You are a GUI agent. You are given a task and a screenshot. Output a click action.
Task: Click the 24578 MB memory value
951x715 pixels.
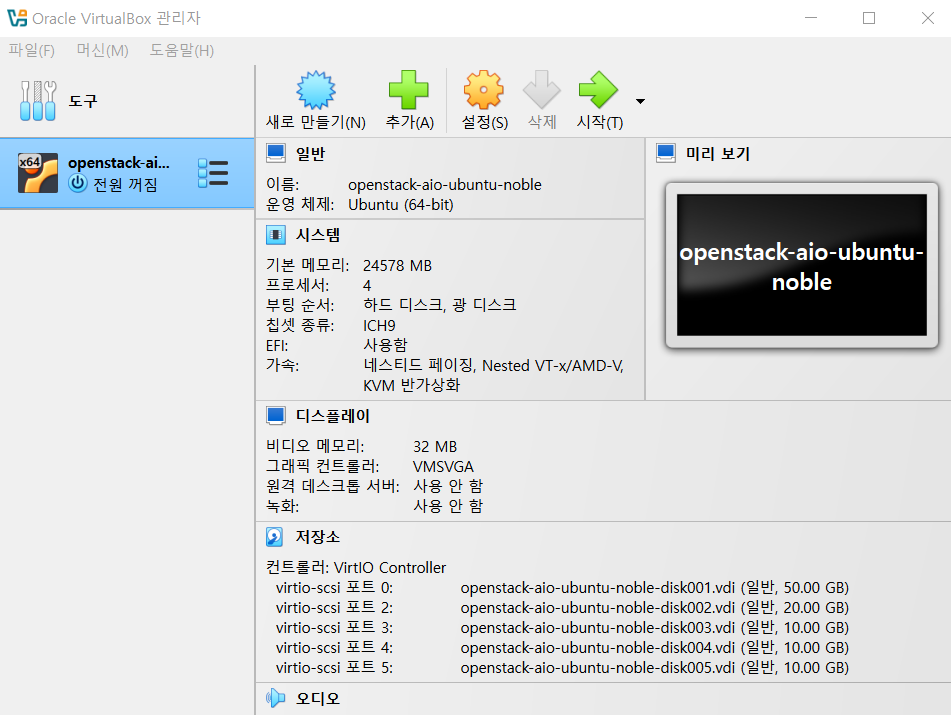(397, 266)
